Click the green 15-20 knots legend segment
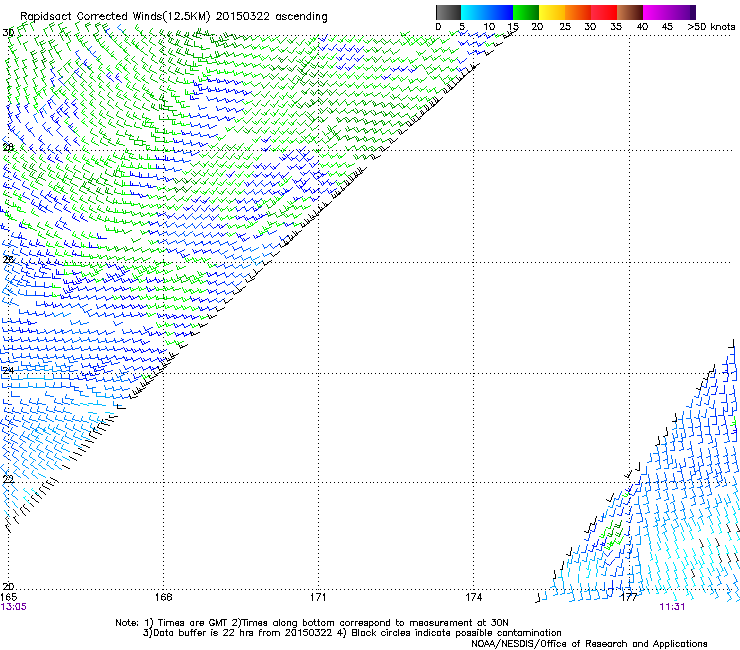Viewport: 740px width, 650px height. click(x=526, y=12)
